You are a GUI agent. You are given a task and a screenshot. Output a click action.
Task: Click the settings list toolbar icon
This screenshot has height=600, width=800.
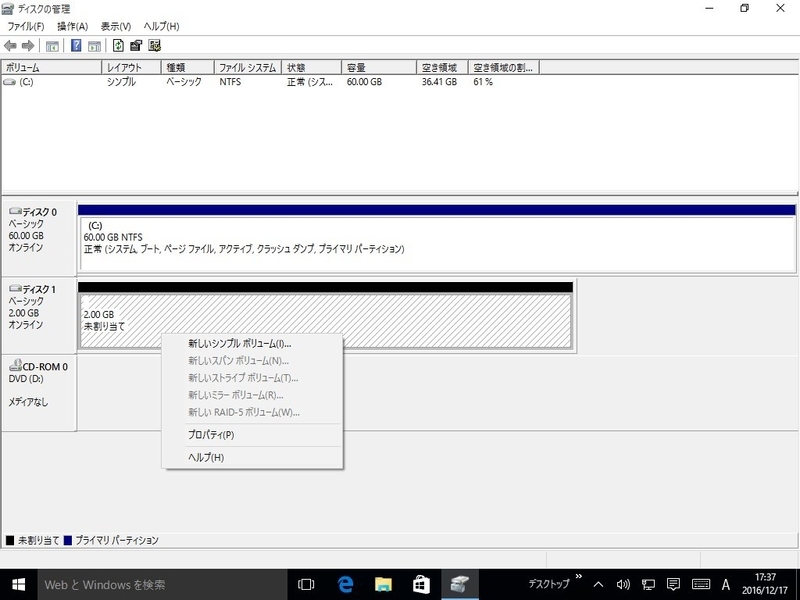click(x=155, y=46)
